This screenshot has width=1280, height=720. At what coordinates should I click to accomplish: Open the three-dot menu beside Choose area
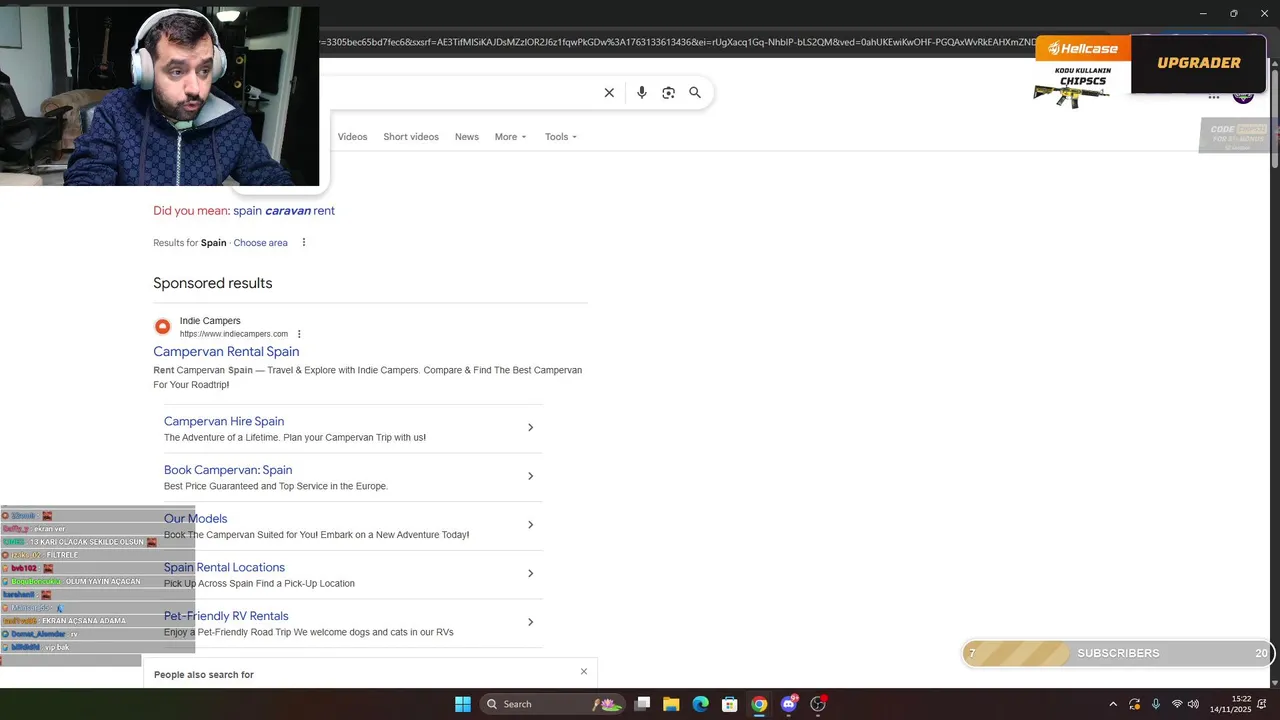pyautogui.click(x=304, y=243)
